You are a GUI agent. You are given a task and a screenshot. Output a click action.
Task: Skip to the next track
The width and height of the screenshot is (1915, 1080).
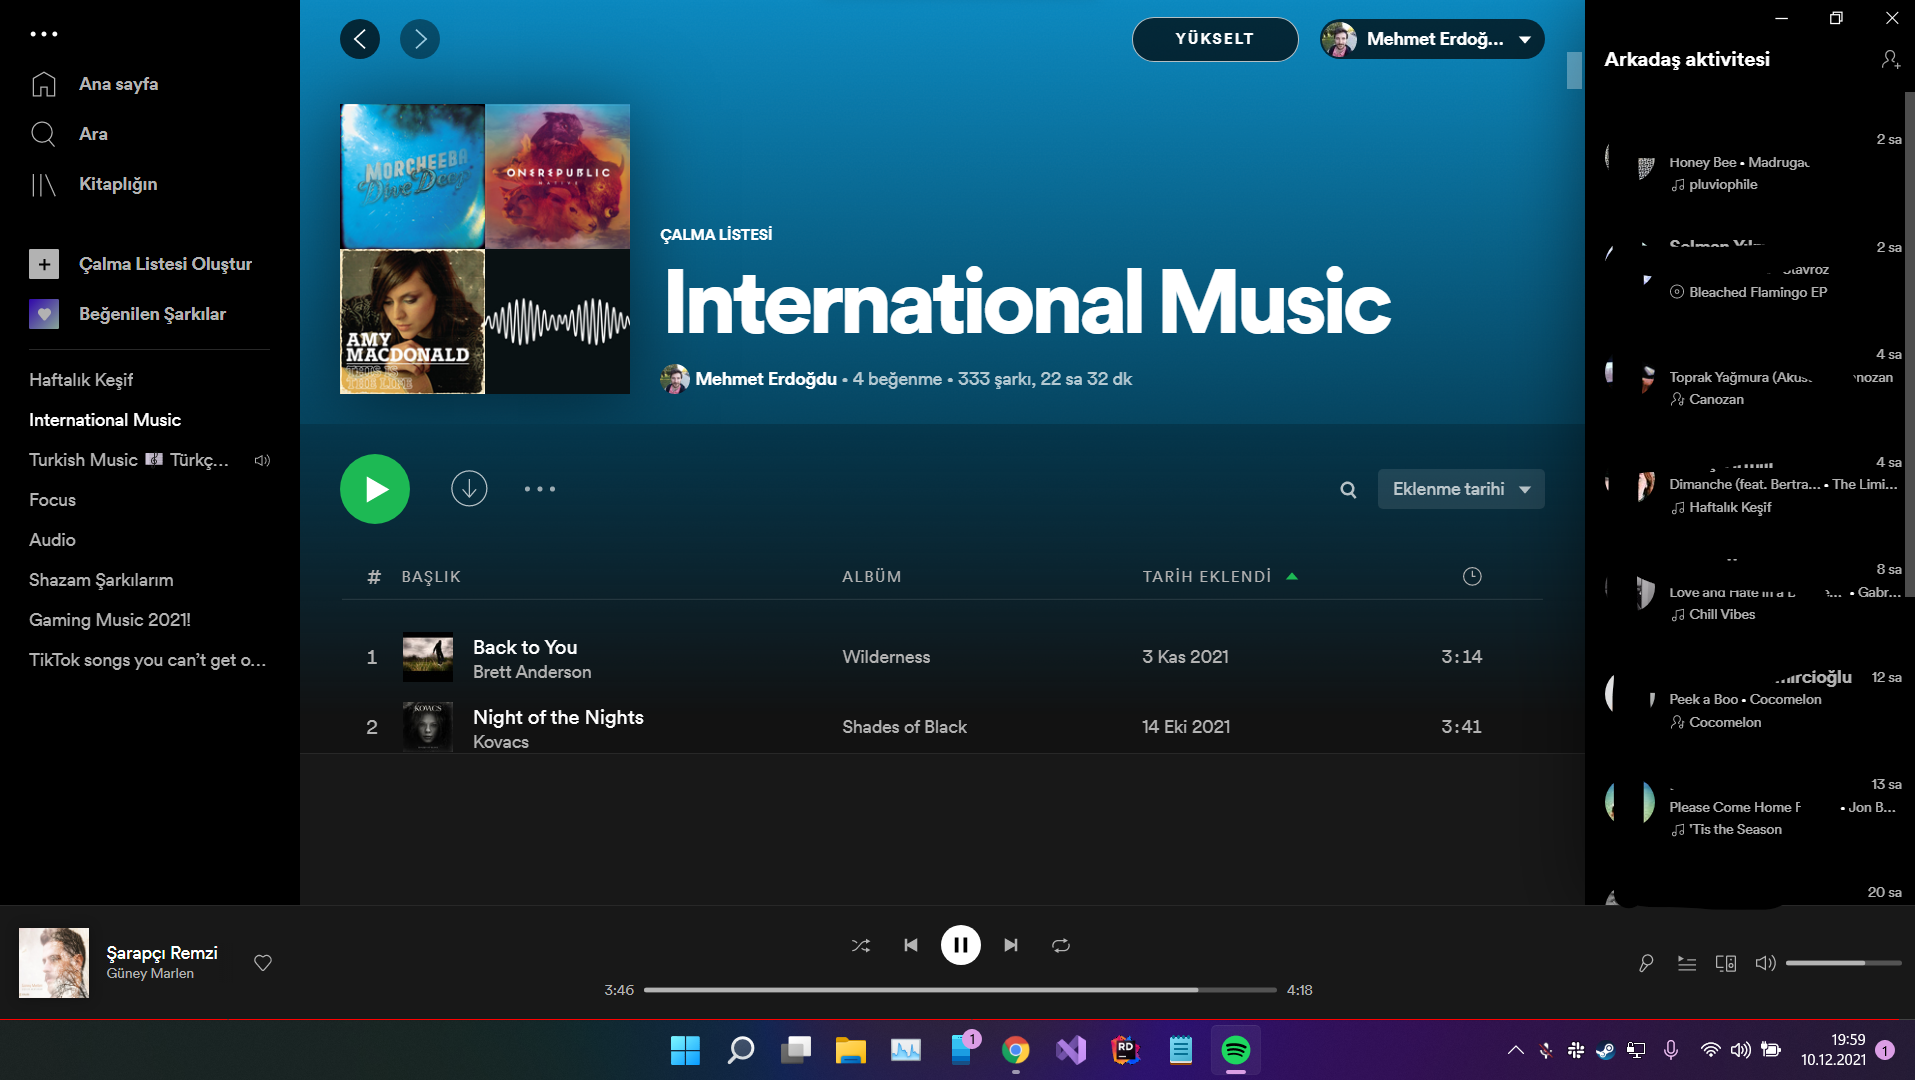(1011, 945)
